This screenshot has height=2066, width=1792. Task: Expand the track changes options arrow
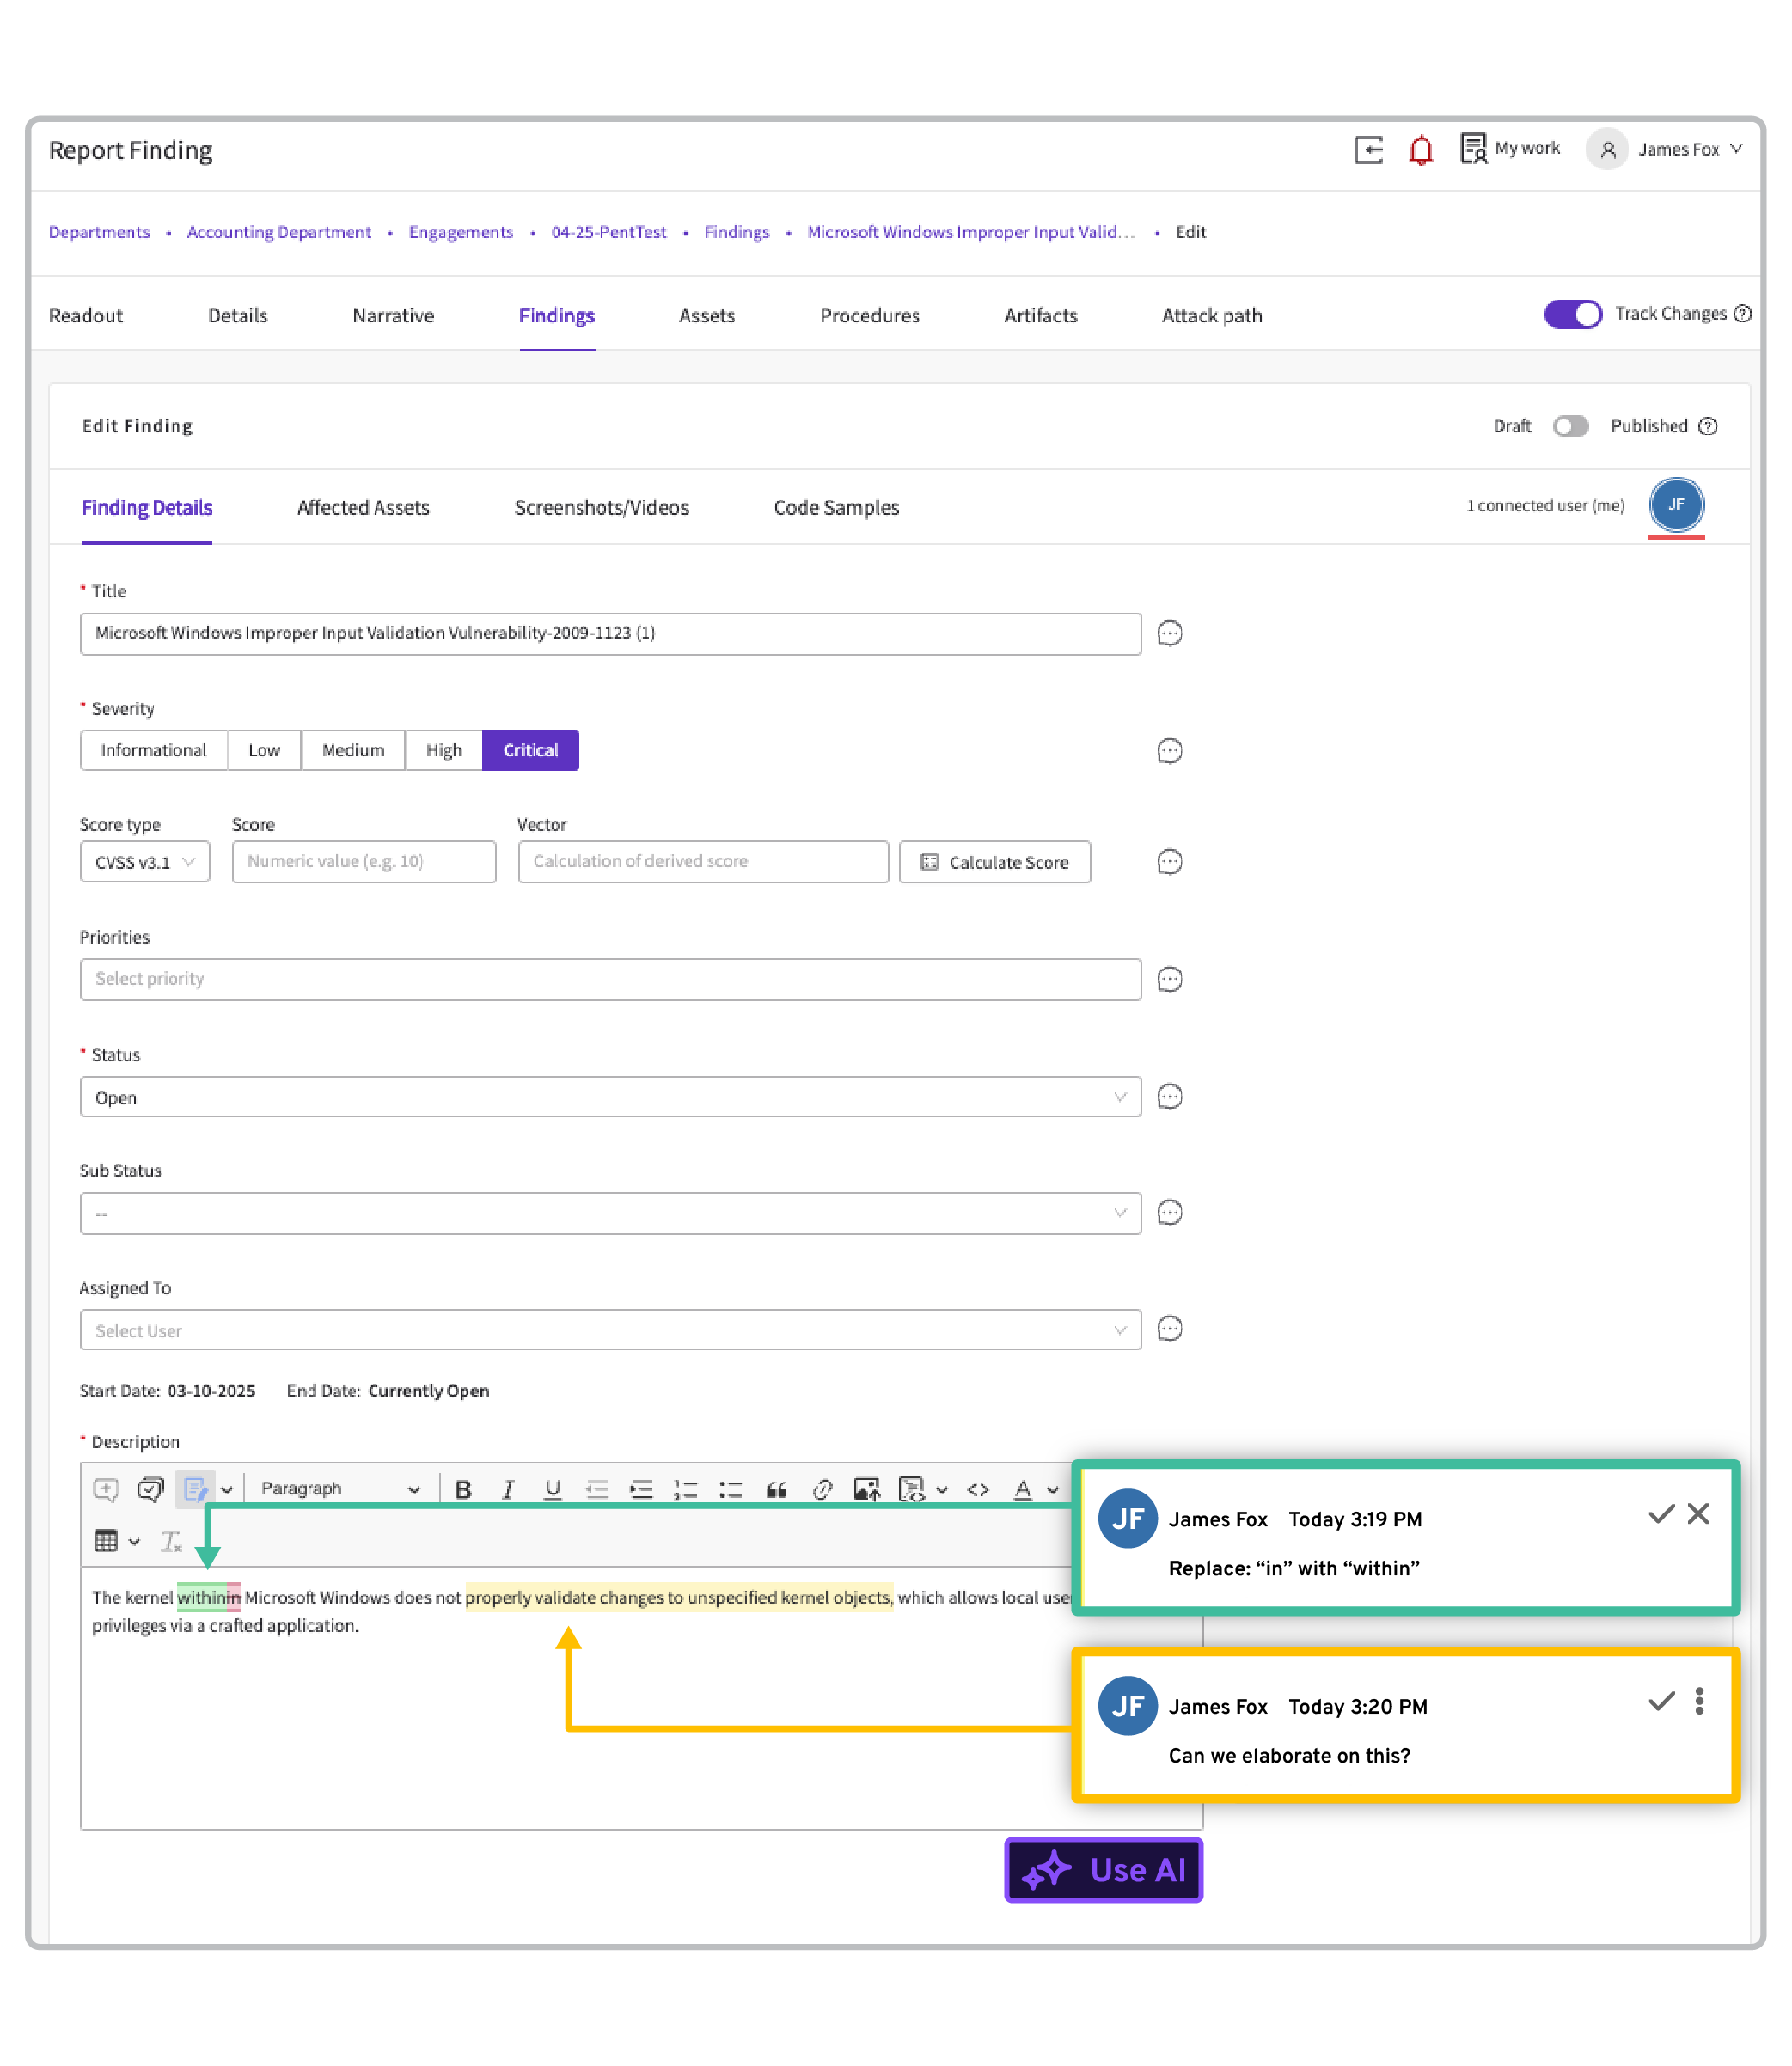[x=227, y=1490]
